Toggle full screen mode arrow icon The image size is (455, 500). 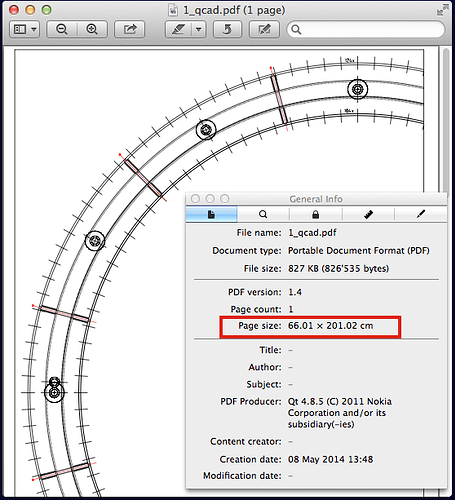click(443, 10)
